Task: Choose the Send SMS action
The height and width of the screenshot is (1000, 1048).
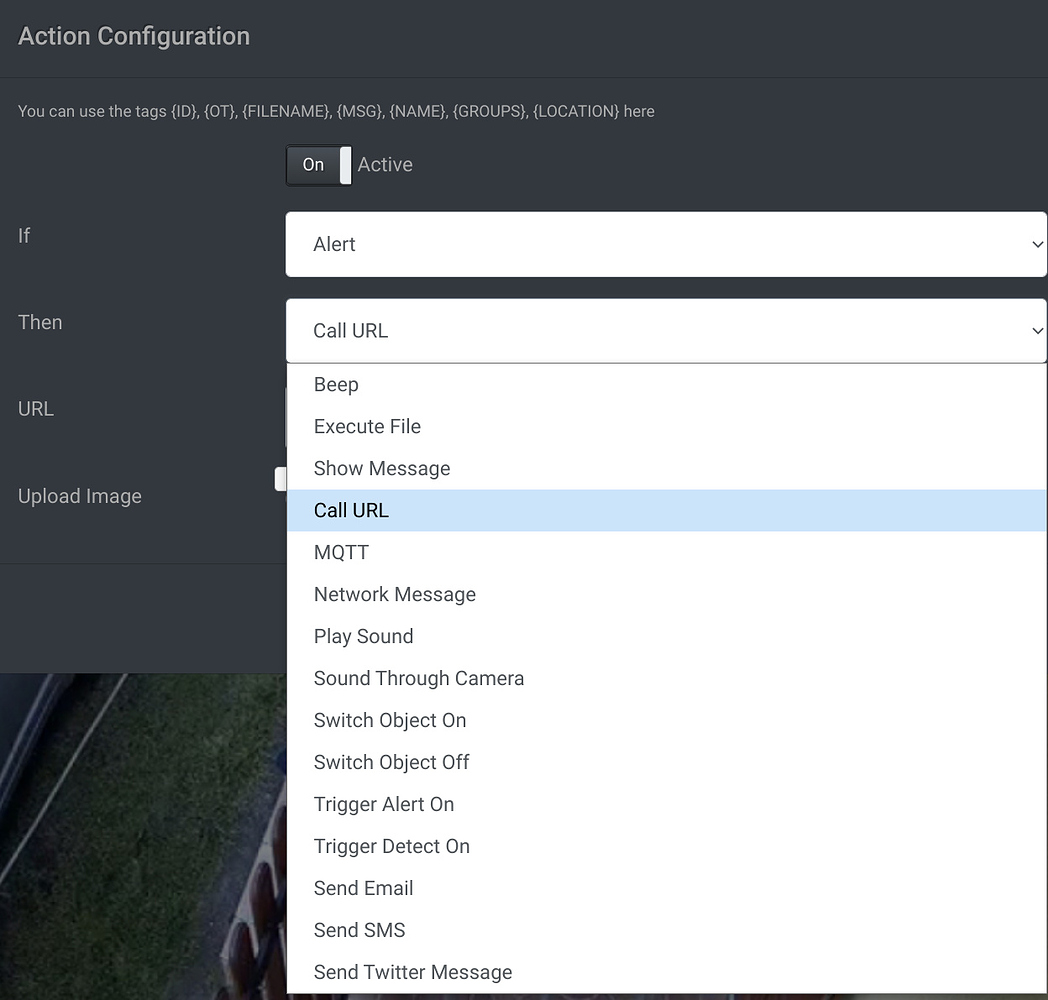Action: pyautogui.click(x=359, y=931)
